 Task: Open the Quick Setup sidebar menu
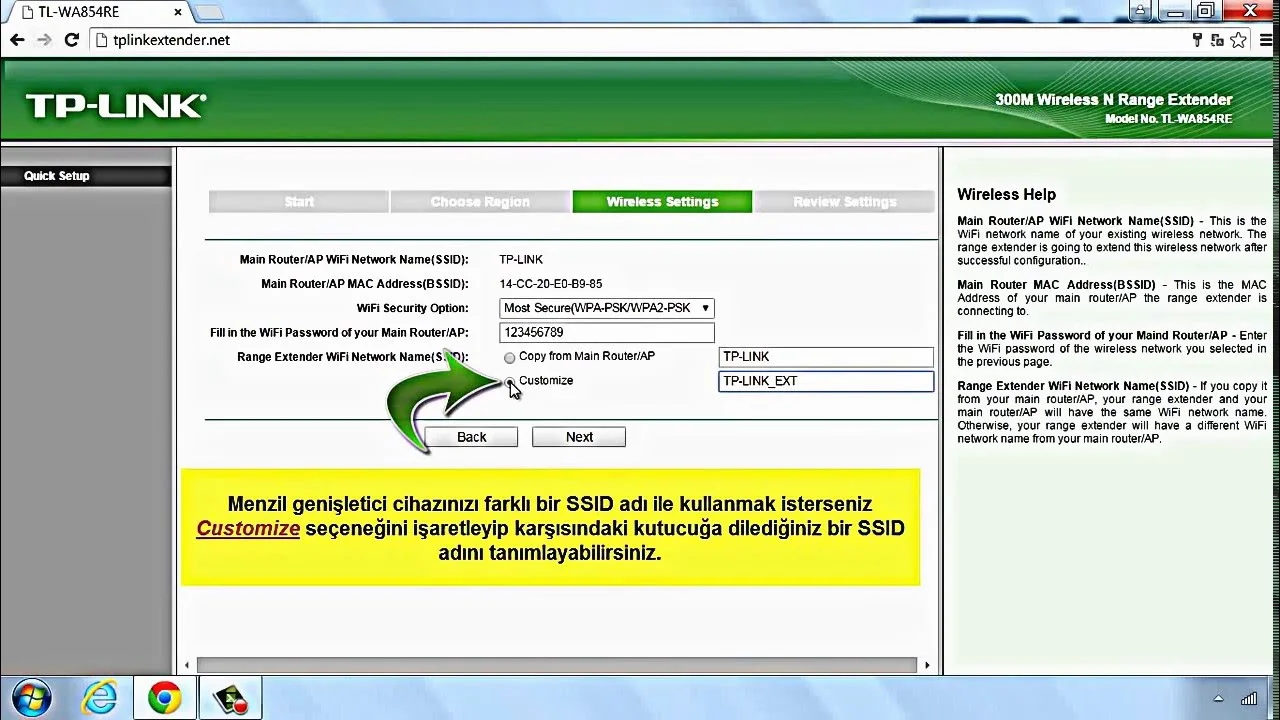(57, 176)
